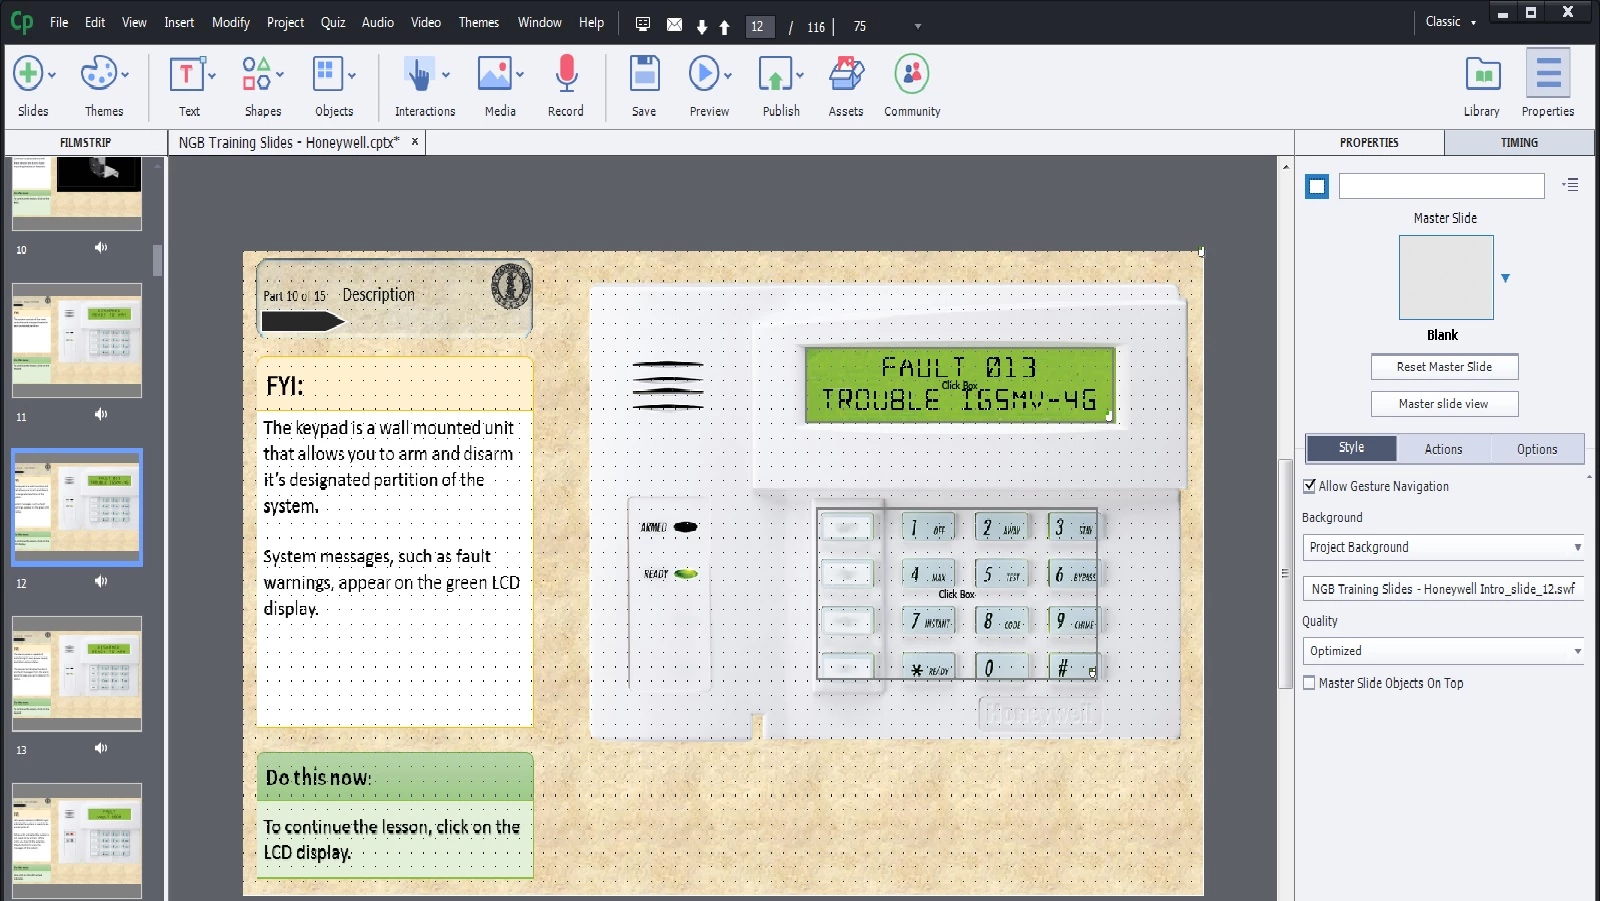This screenshot has width=1600, height=901.
Task: Go to previous slide arrow
Action: click(724, 27)
